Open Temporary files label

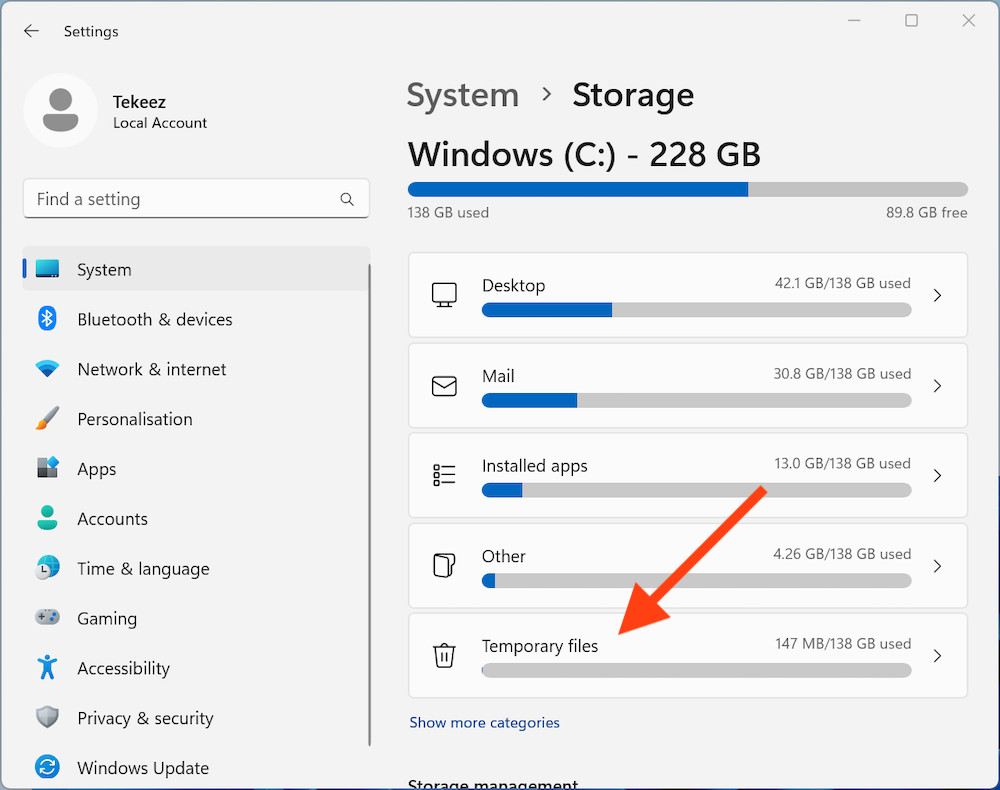click(x=540, y=646)
